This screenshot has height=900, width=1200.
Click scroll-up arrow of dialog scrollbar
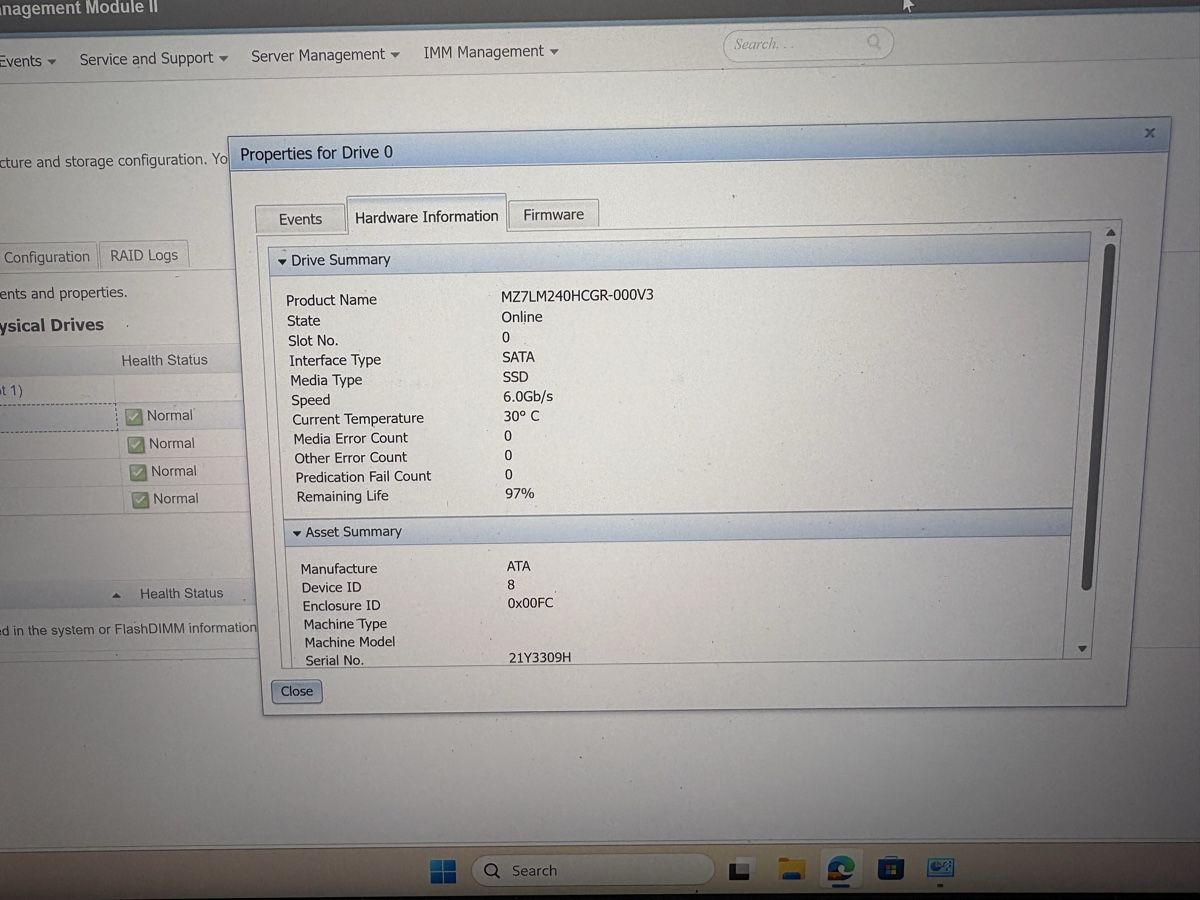(x=1109, y=232)
